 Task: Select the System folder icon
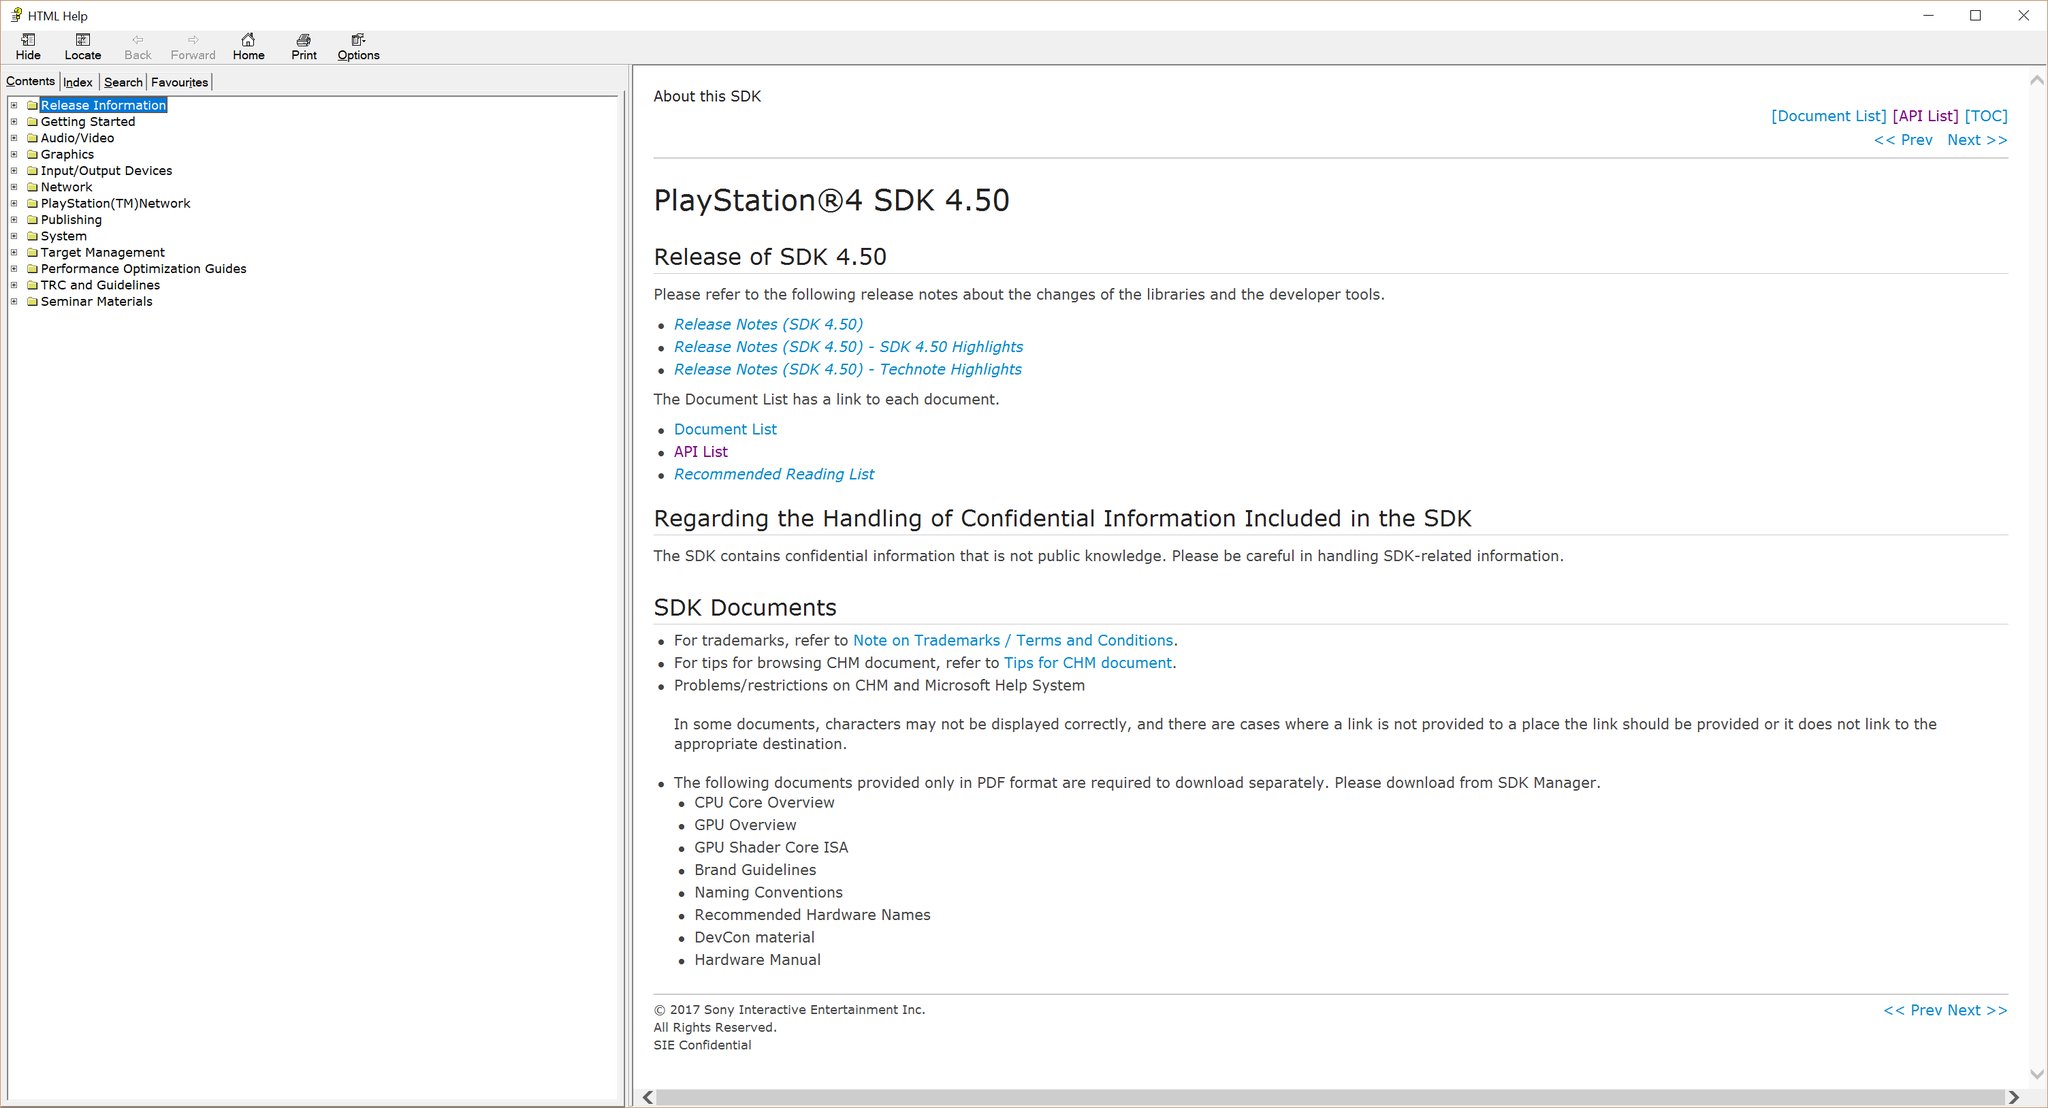click(32, 236)
